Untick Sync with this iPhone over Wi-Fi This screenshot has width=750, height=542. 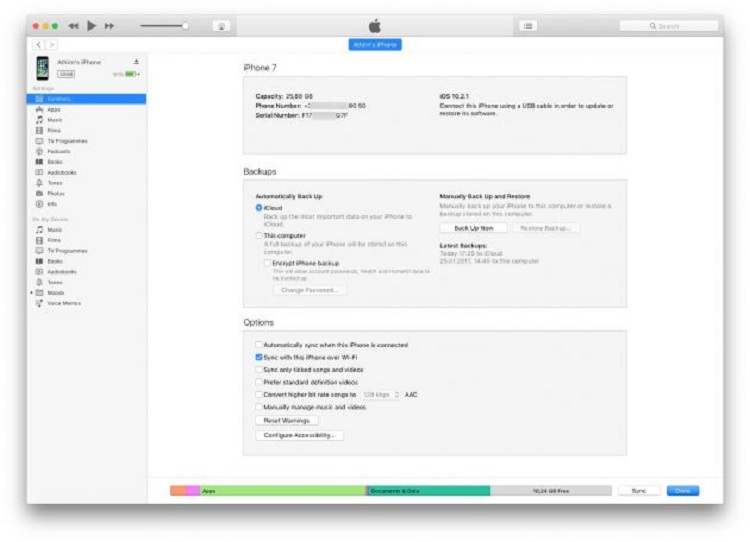(x=258, y=356)
